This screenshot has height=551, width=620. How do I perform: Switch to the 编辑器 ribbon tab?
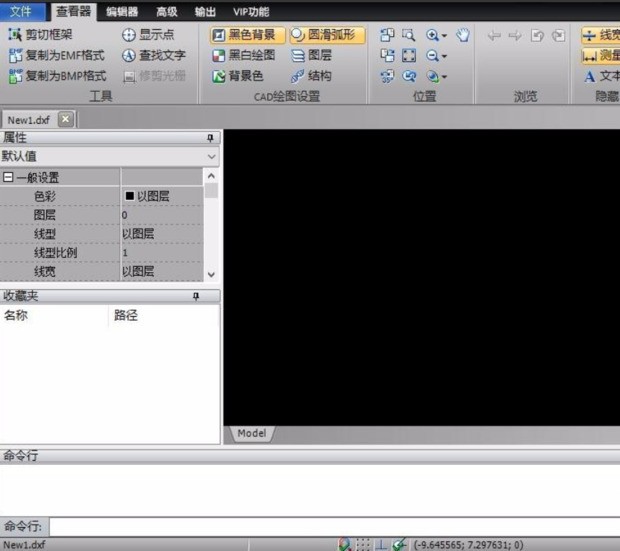tap(123, 11)
